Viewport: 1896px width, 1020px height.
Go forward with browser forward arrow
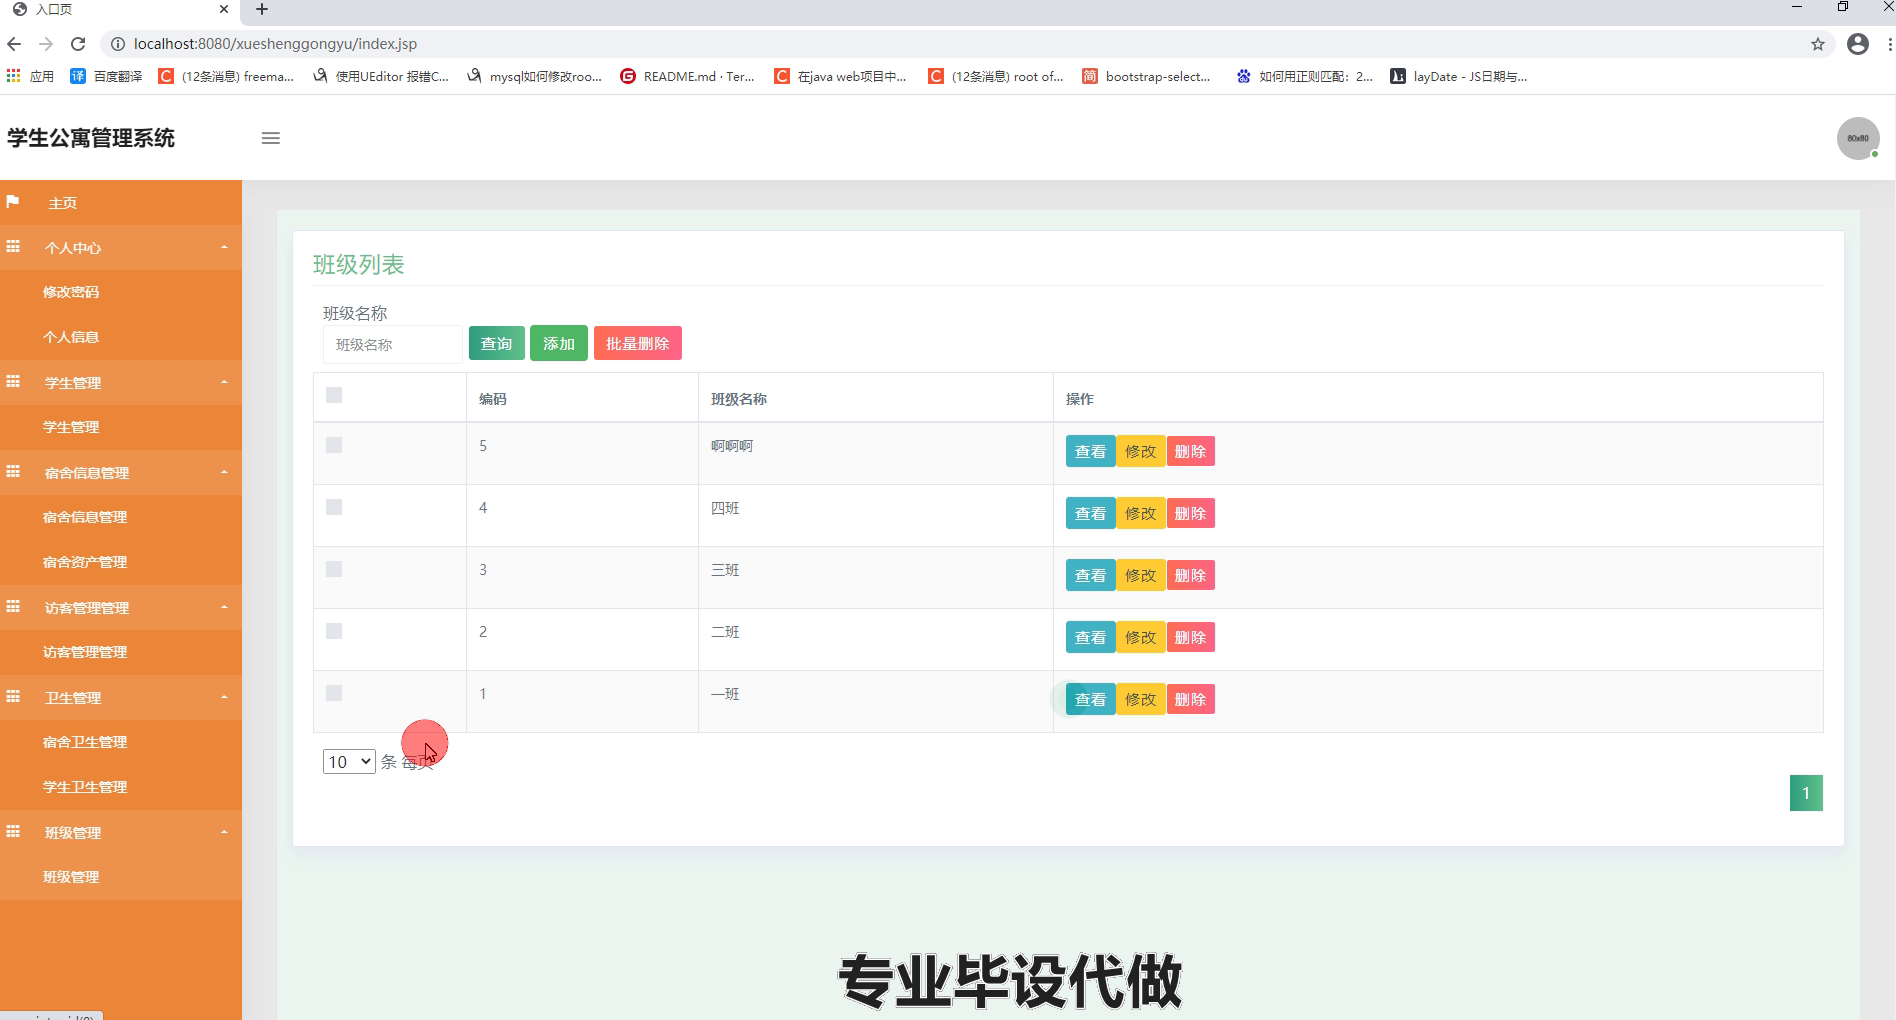click(x=46, y=44)
